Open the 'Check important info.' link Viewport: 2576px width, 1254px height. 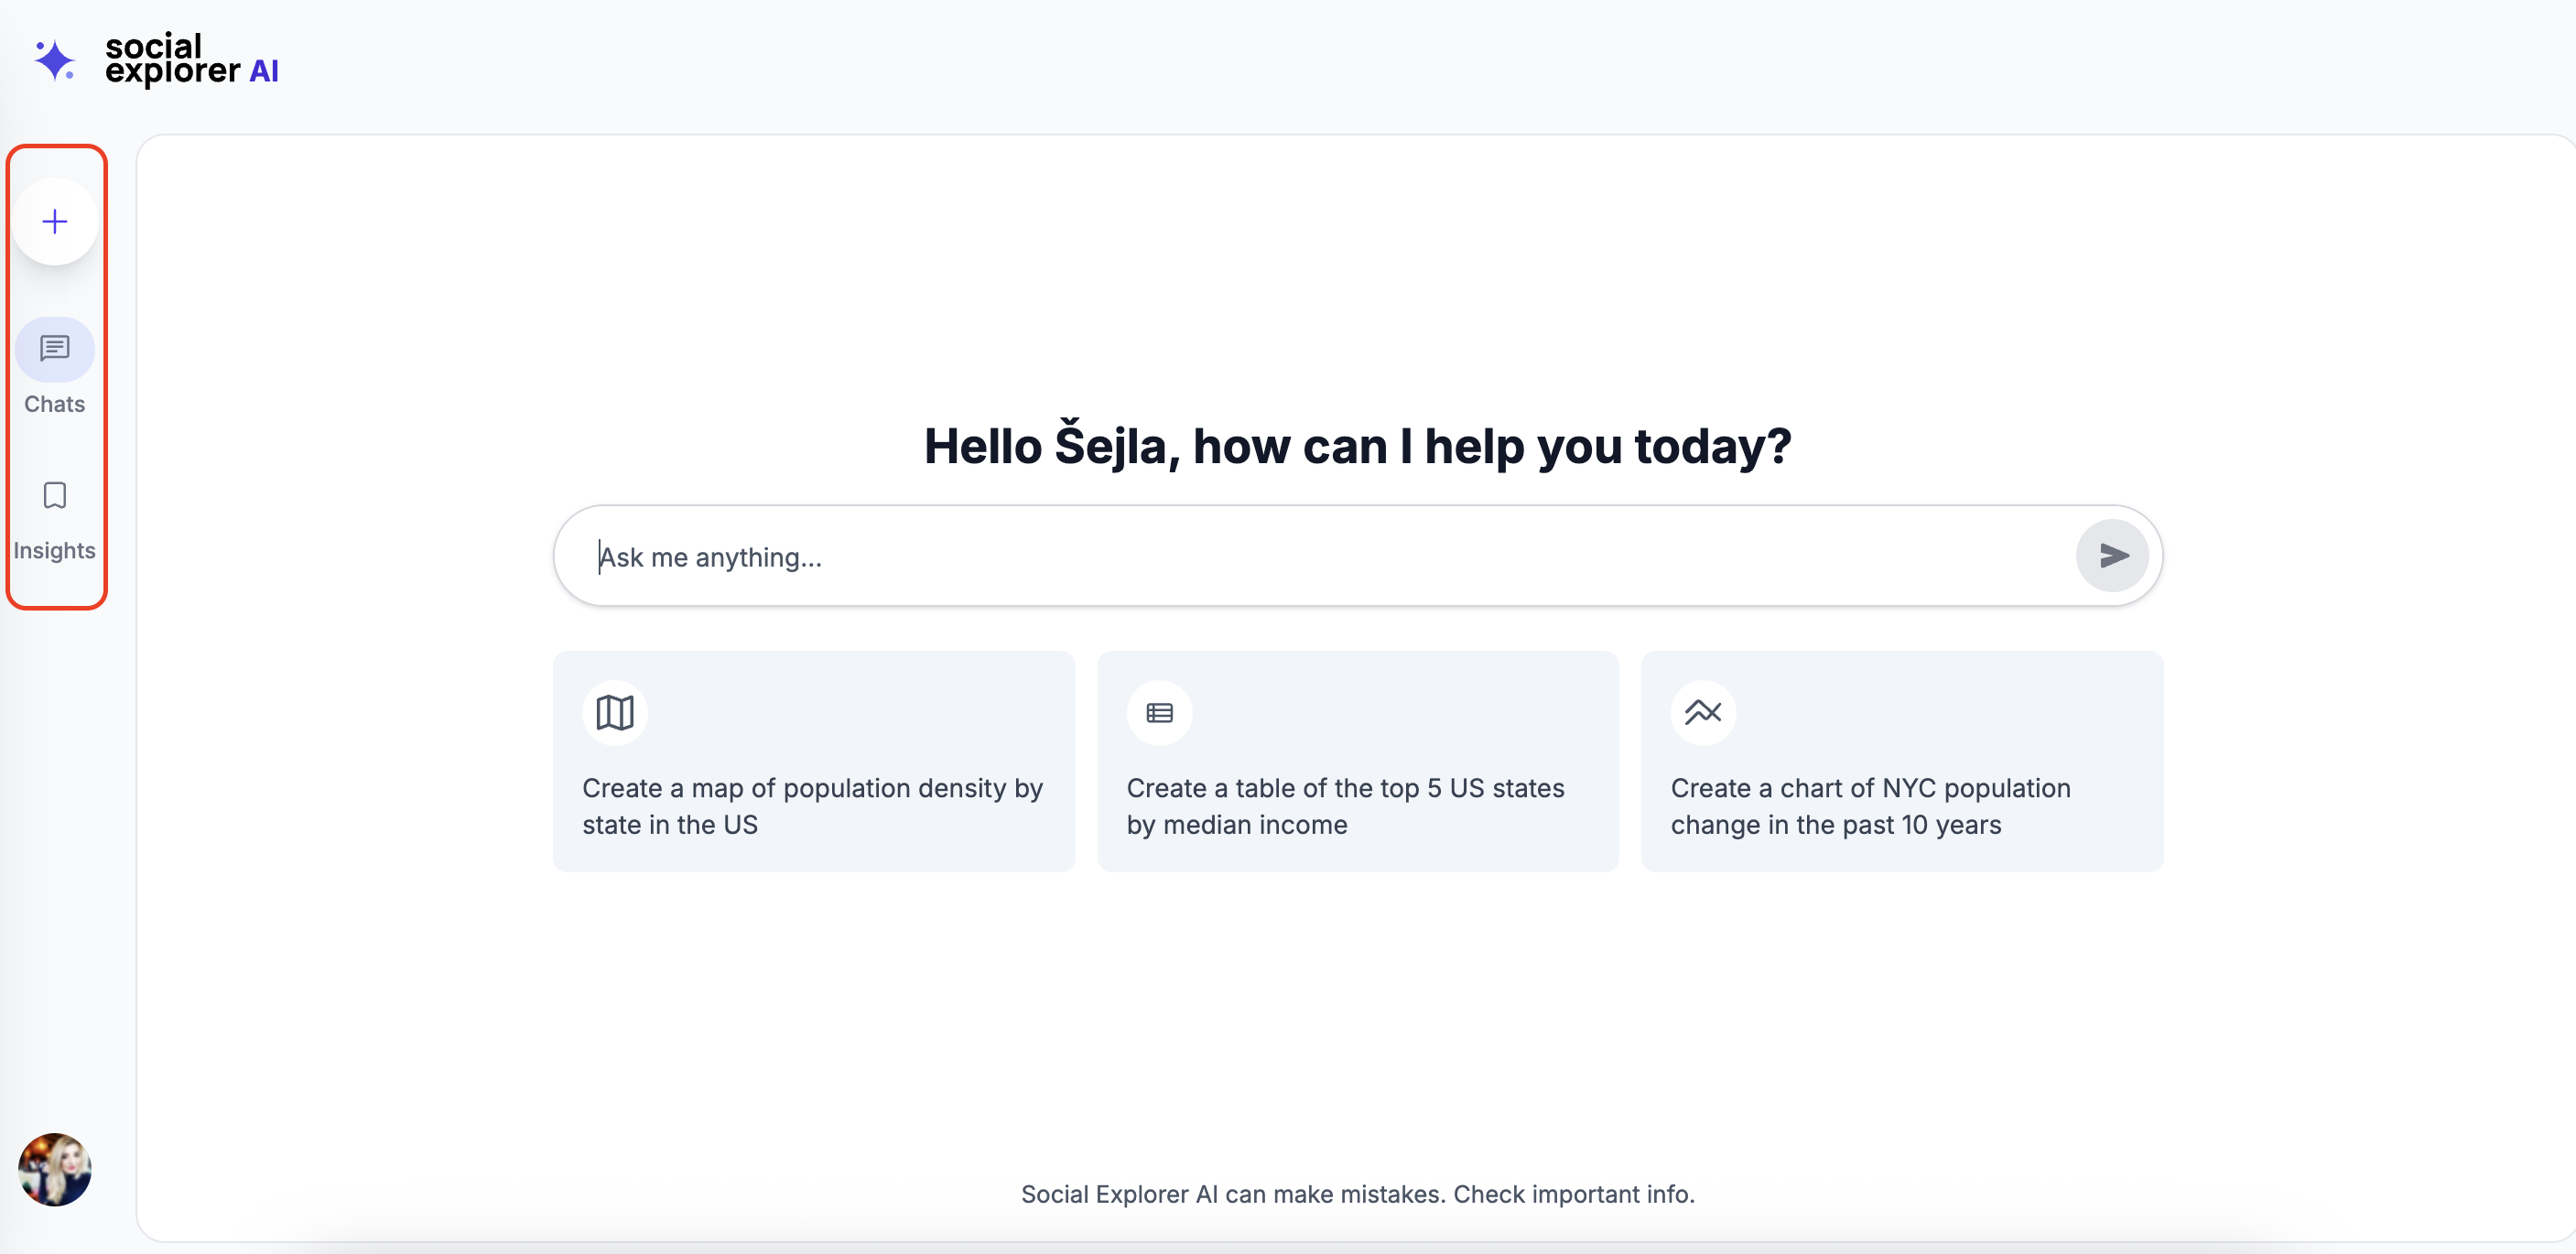1573,1194
